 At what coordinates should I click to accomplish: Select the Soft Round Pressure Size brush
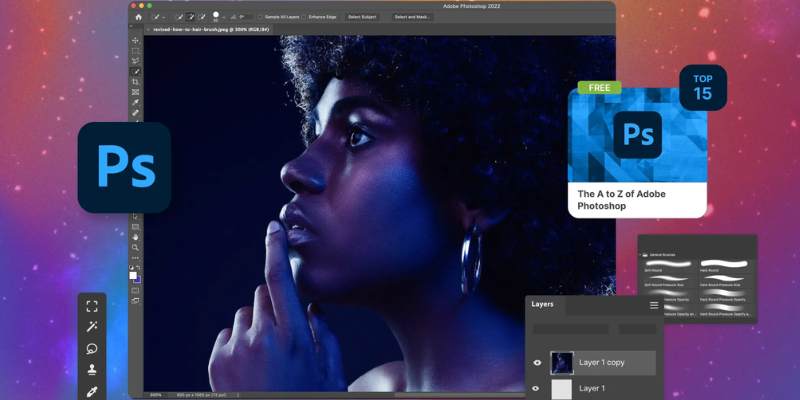[667, 279]
